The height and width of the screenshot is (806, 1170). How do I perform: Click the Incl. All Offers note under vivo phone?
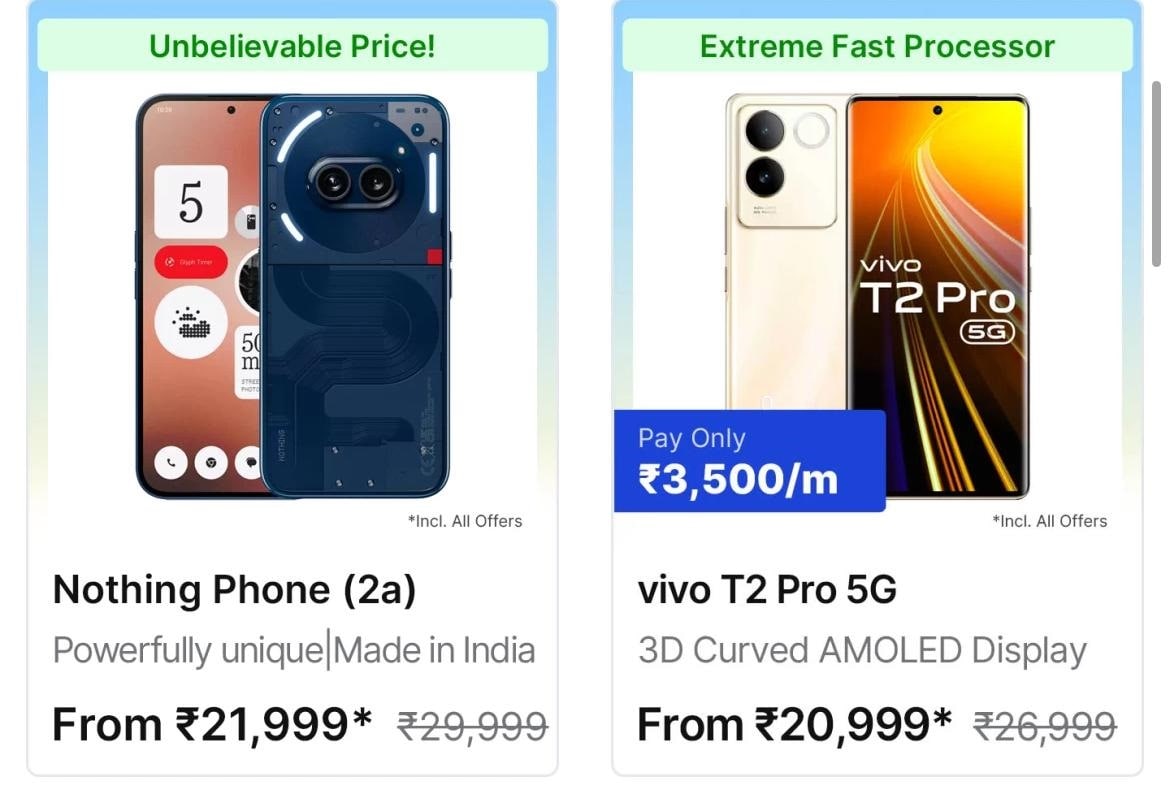(1050, 521)
